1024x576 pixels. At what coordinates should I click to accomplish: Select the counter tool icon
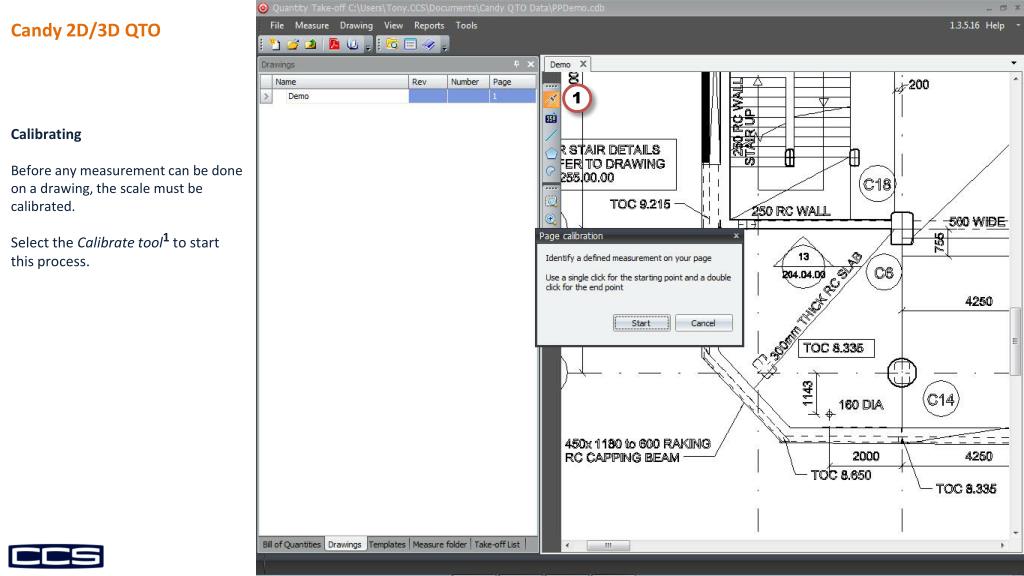coord(551,118)
